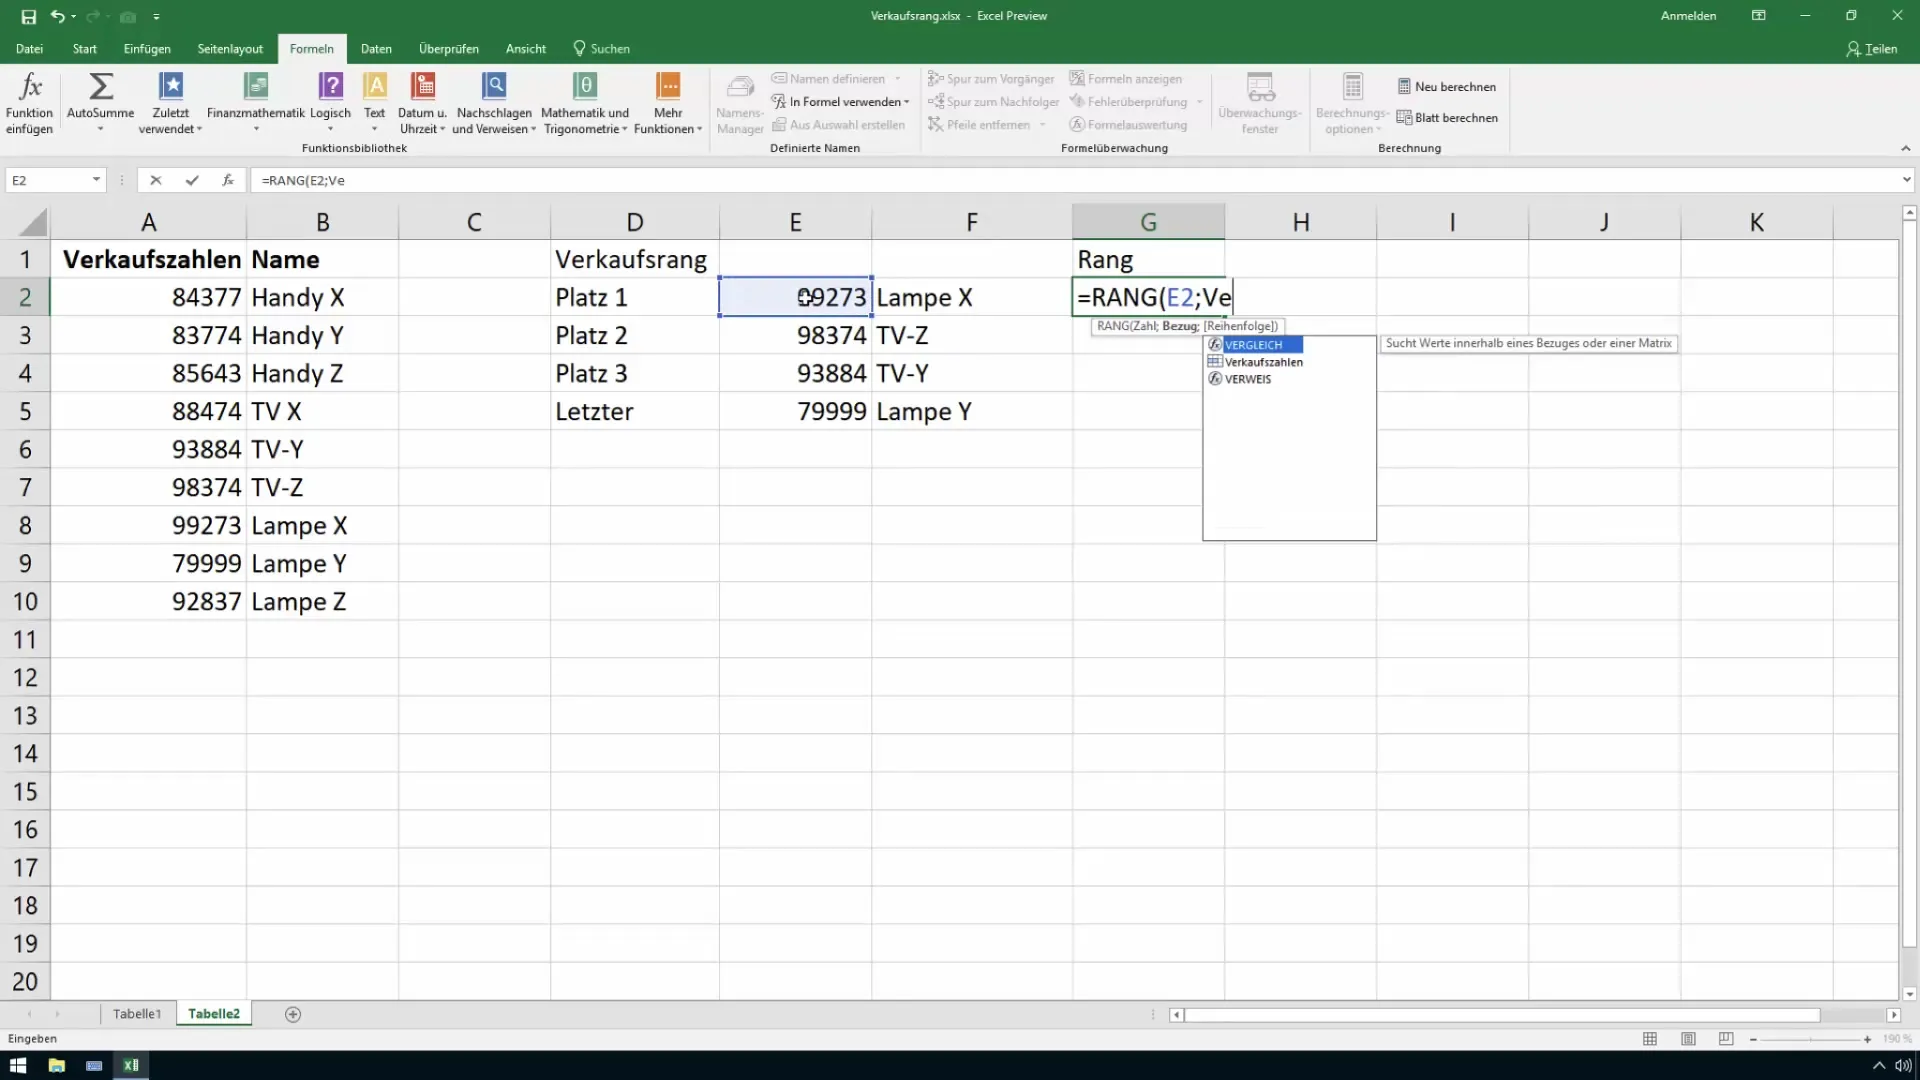Open the Namens-Manager
The image size is (1920, 1080).
(740, 103)
